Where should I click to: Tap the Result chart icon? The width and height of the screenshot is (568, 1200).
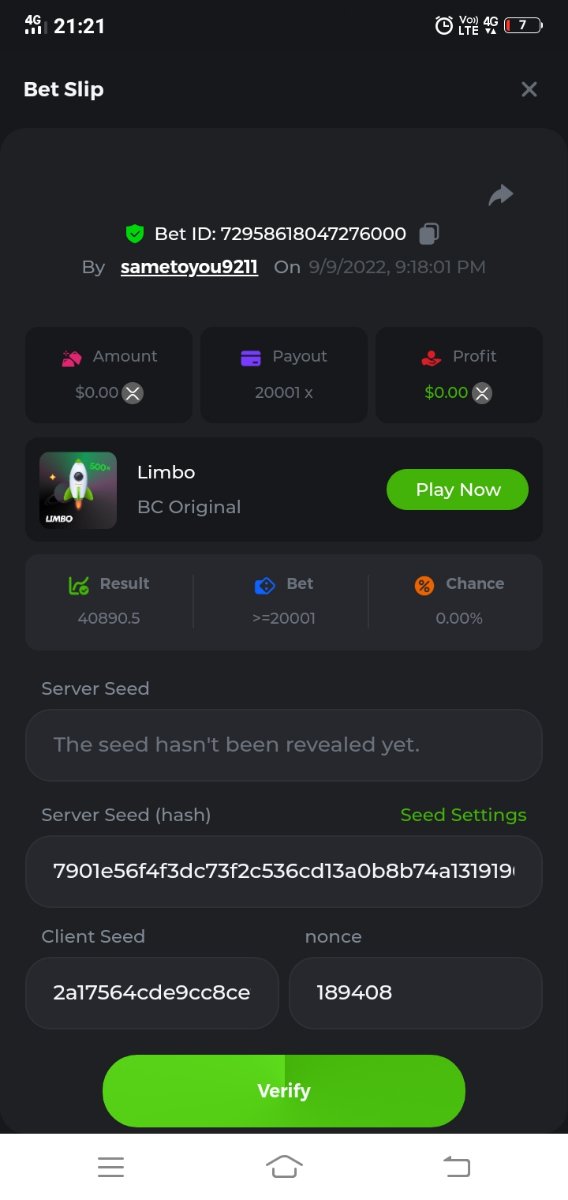[x=79, y=585]
